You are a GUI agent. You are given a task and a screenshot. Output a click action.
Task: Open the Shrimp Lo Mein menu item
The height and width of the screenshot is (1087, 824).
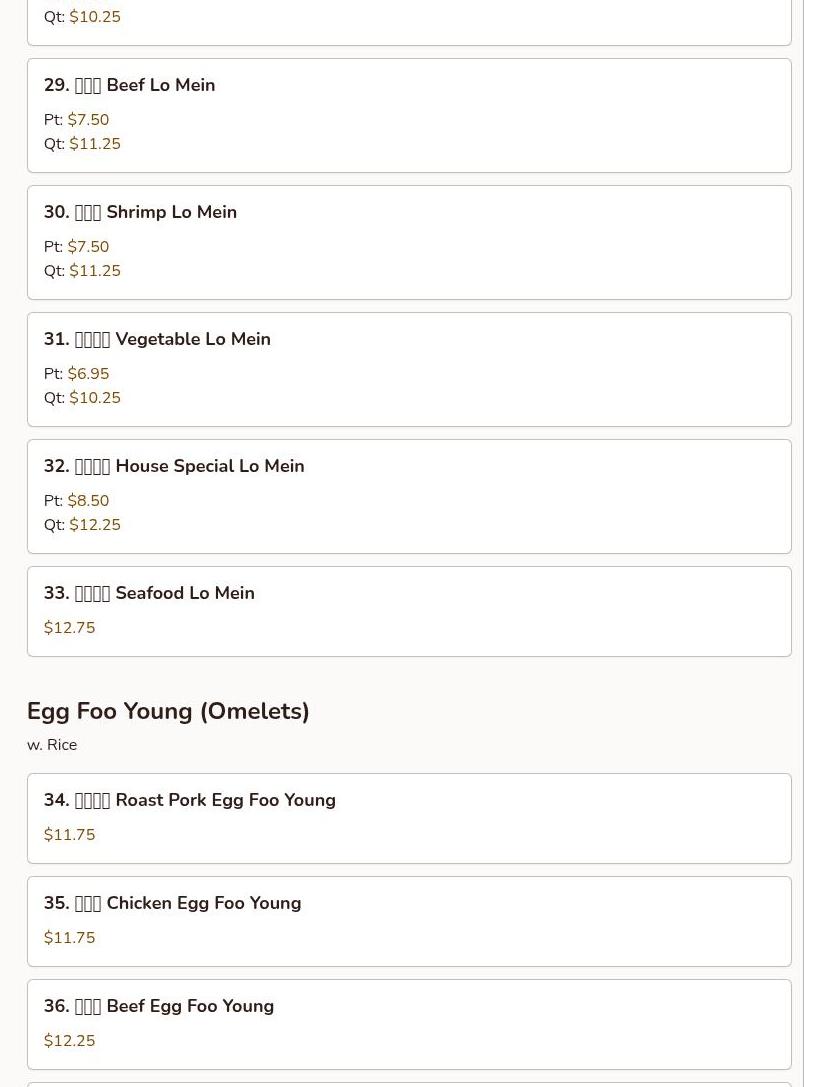[x=140, y=212]
